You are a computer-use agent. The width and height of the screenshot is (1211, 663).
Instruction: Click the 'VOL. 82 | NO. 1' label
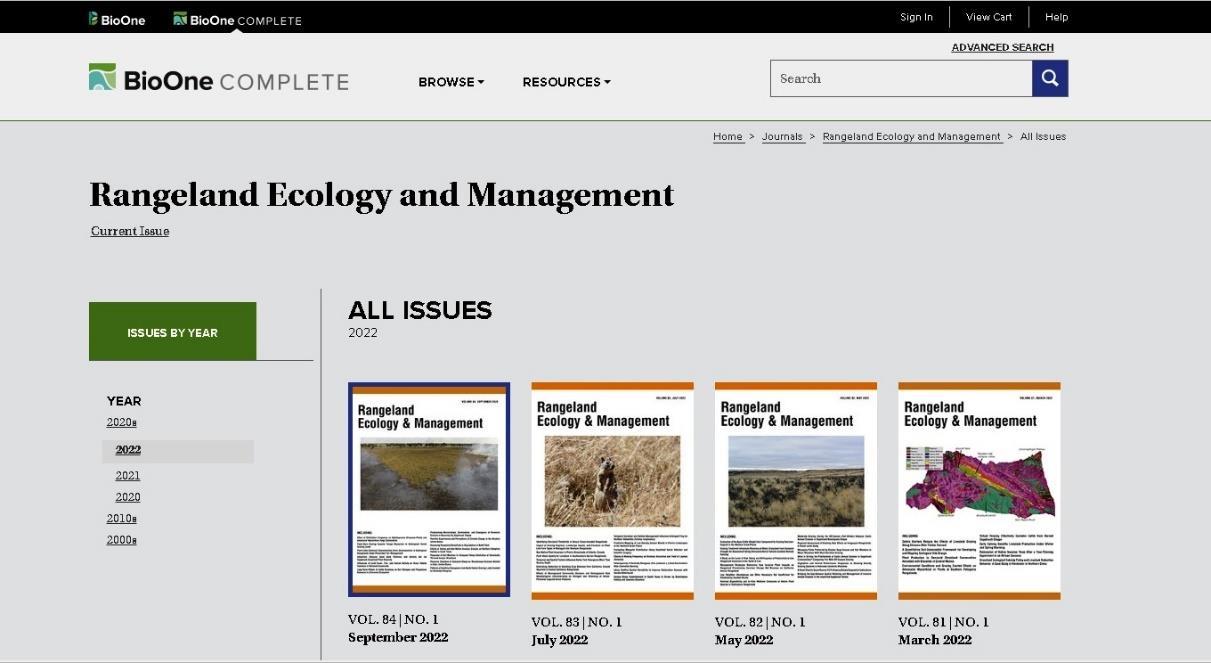tap(760, 622)
